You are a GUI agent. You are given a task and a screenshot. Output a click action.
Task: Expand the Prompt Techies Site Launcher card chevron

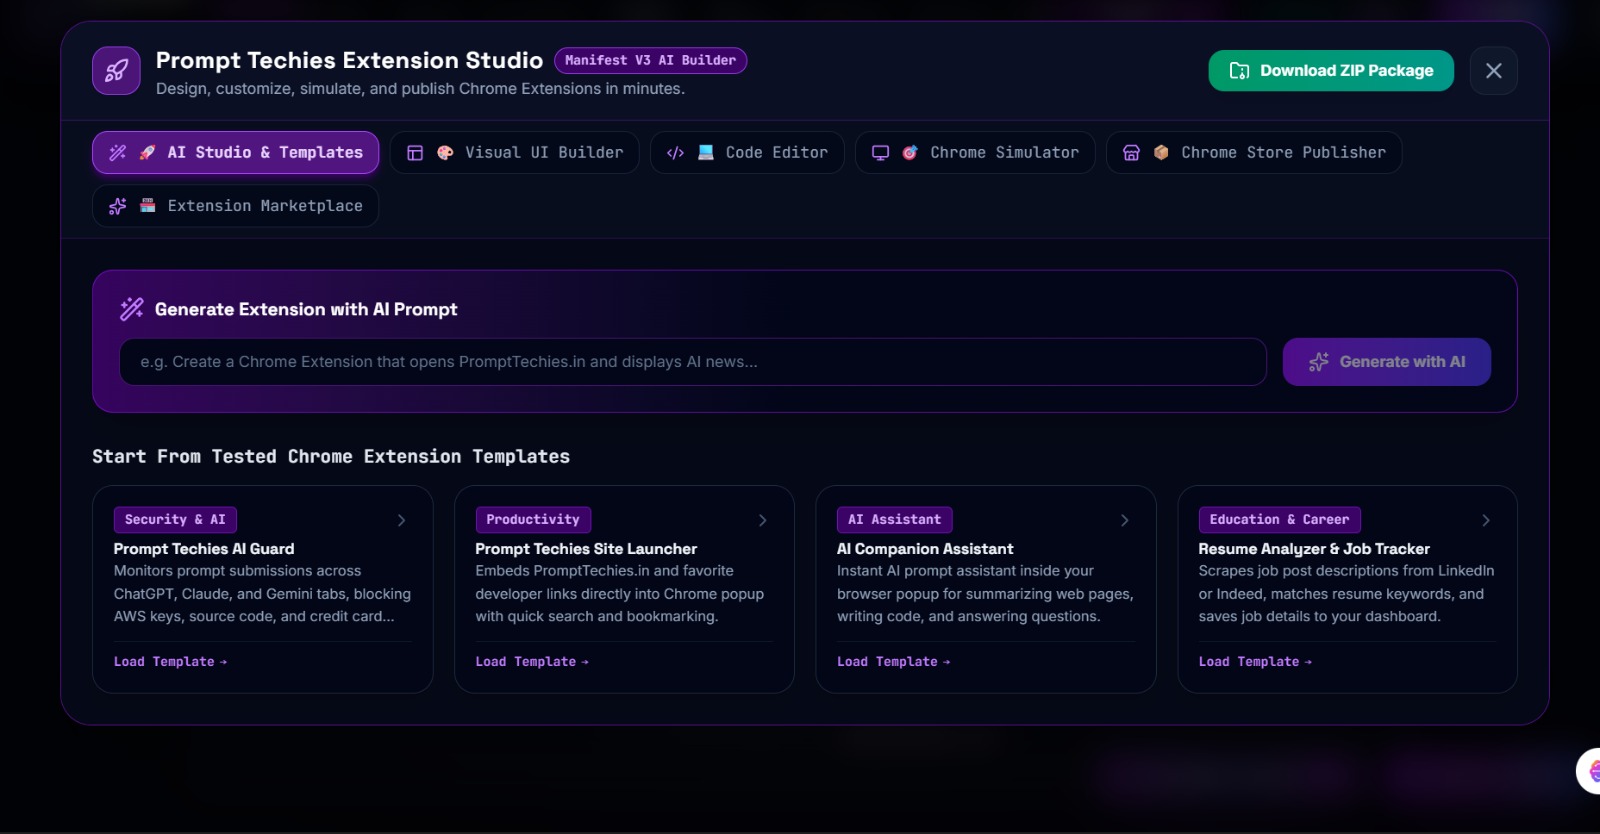[x=763, y=520]
